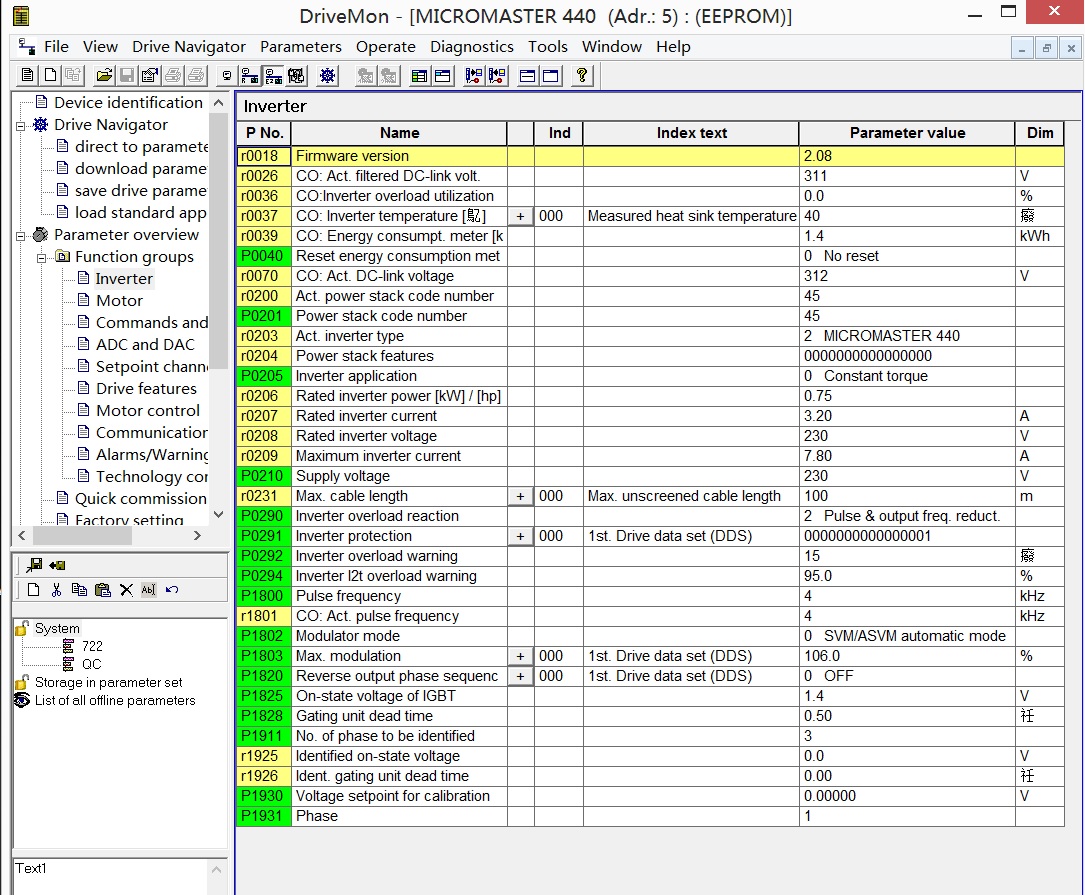Screen dimensions: 1085x895
Task: Click the P No. column header
Action: pos(264,133)
